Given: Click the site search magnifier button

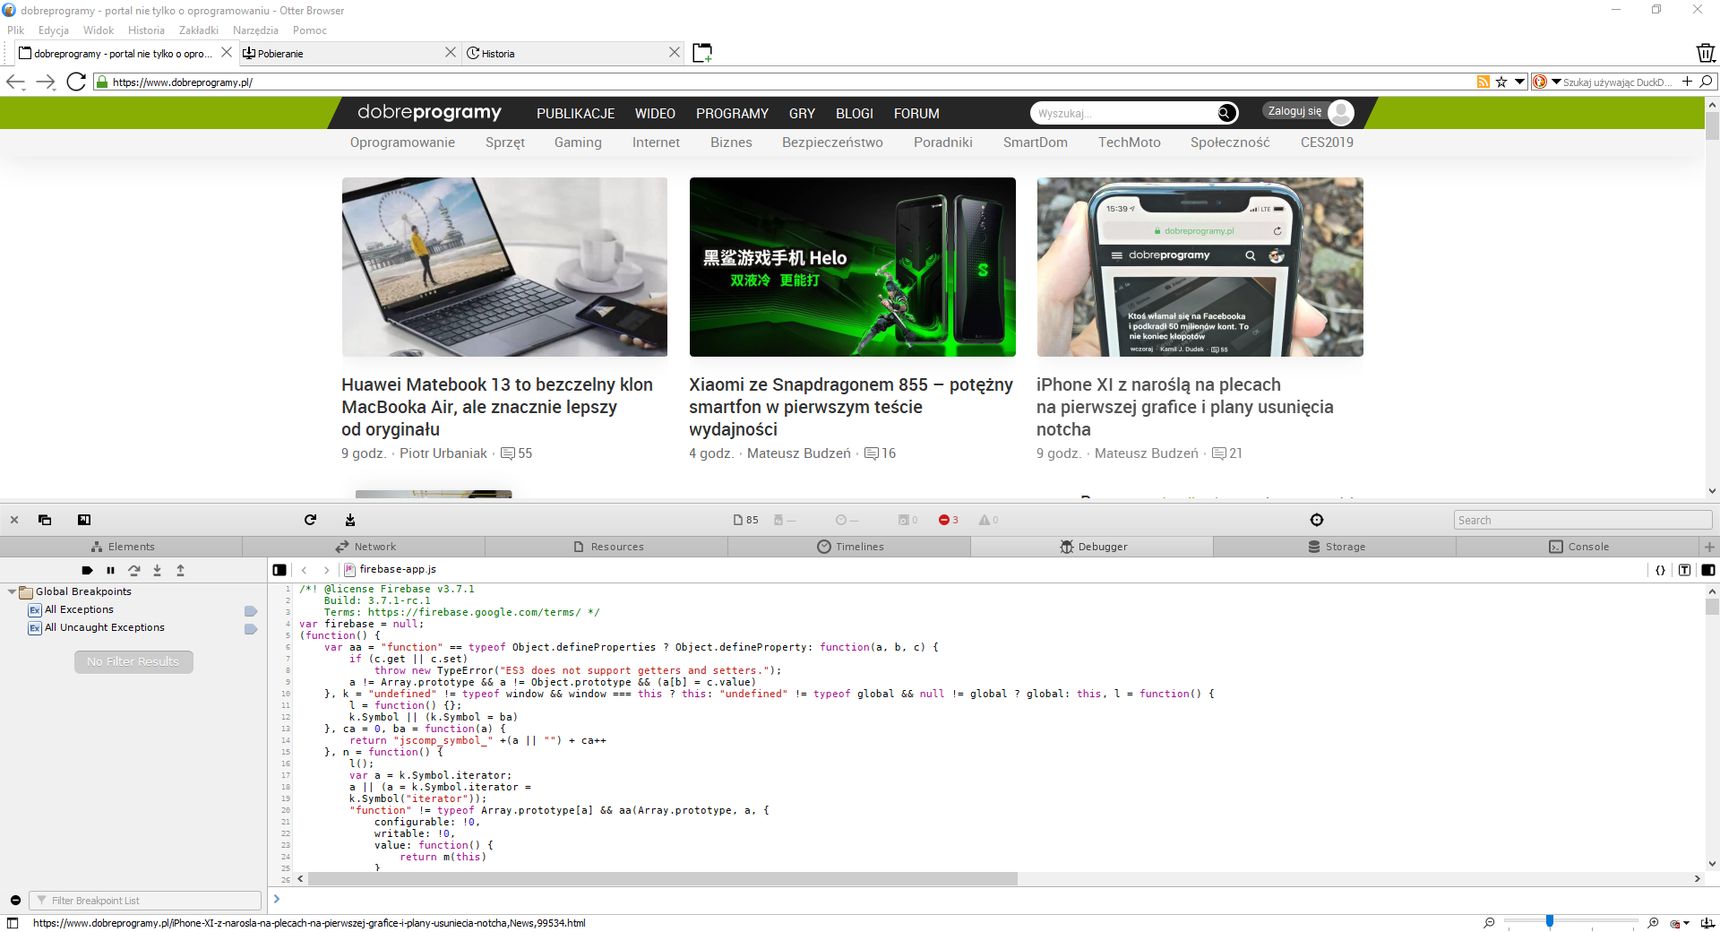Looking at the screenshot, I should tap(1226, 113).
